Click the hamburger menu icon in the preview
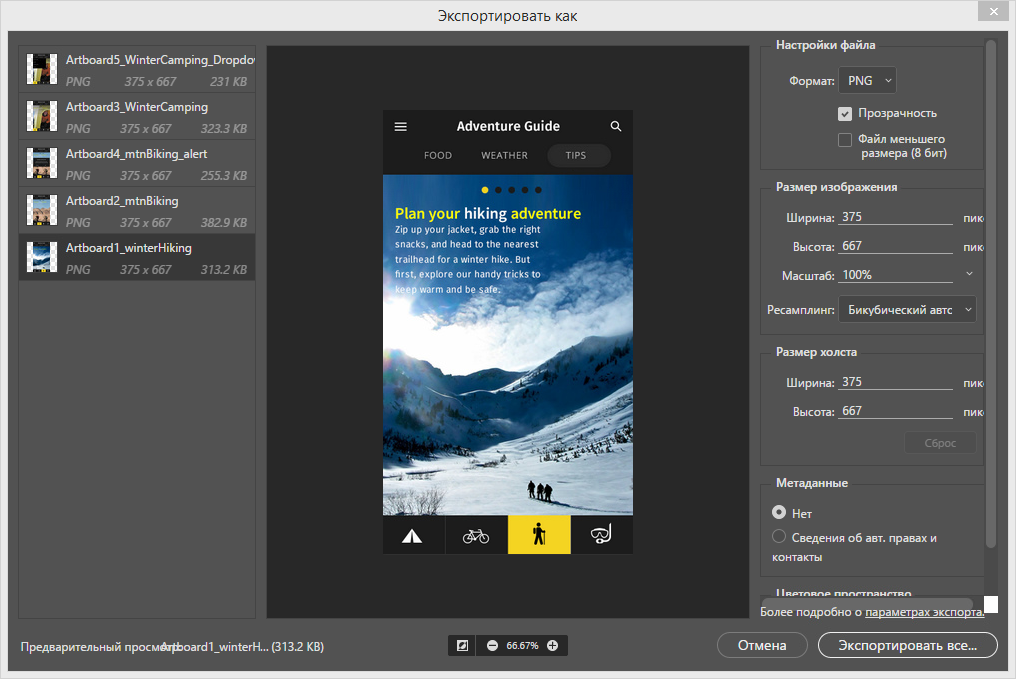1016x679 pixels. click(400, 126)
